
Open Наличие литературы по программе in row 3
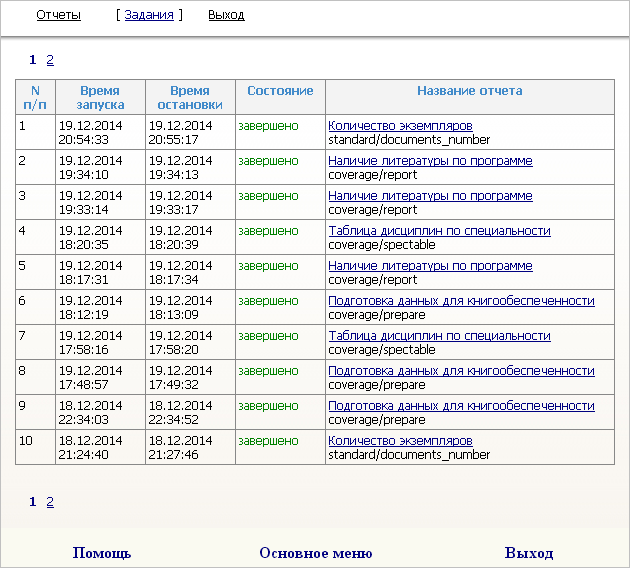(x=430, y=196)
